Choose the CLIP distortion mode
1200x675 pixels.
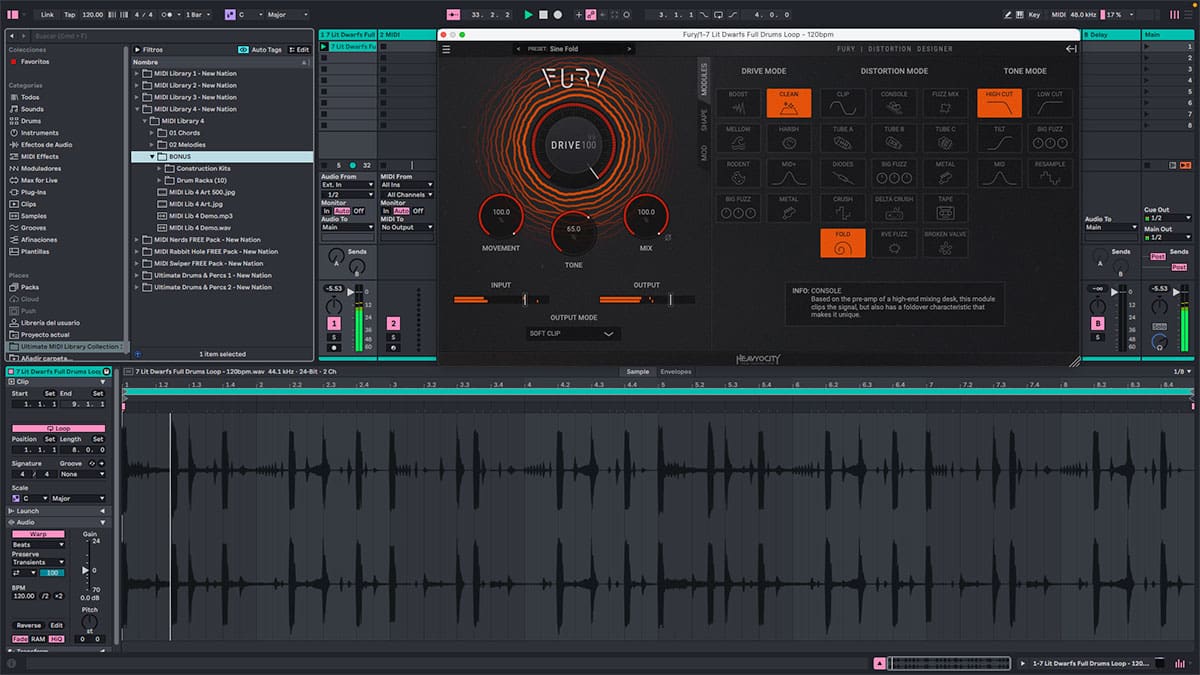843,103
